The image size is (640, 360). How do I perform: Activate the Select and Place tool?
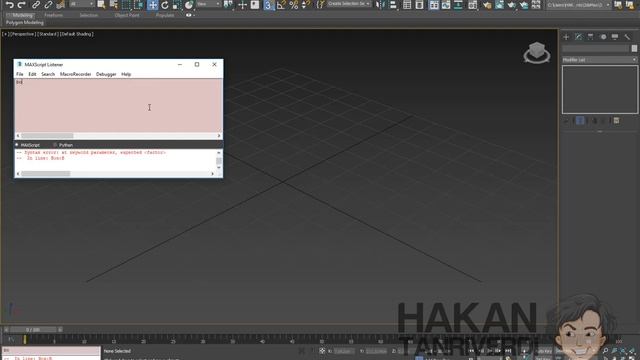[189, 5]
